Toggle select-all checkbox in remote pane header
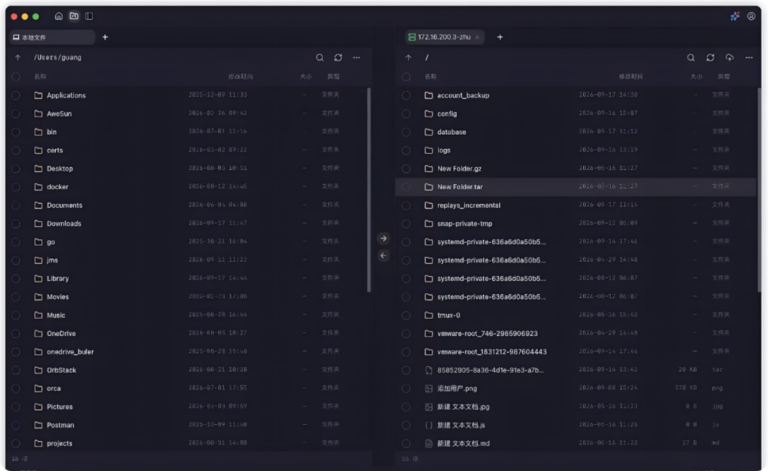The height and width of the screenshot is (471, 768). click(x=406, y=77)
